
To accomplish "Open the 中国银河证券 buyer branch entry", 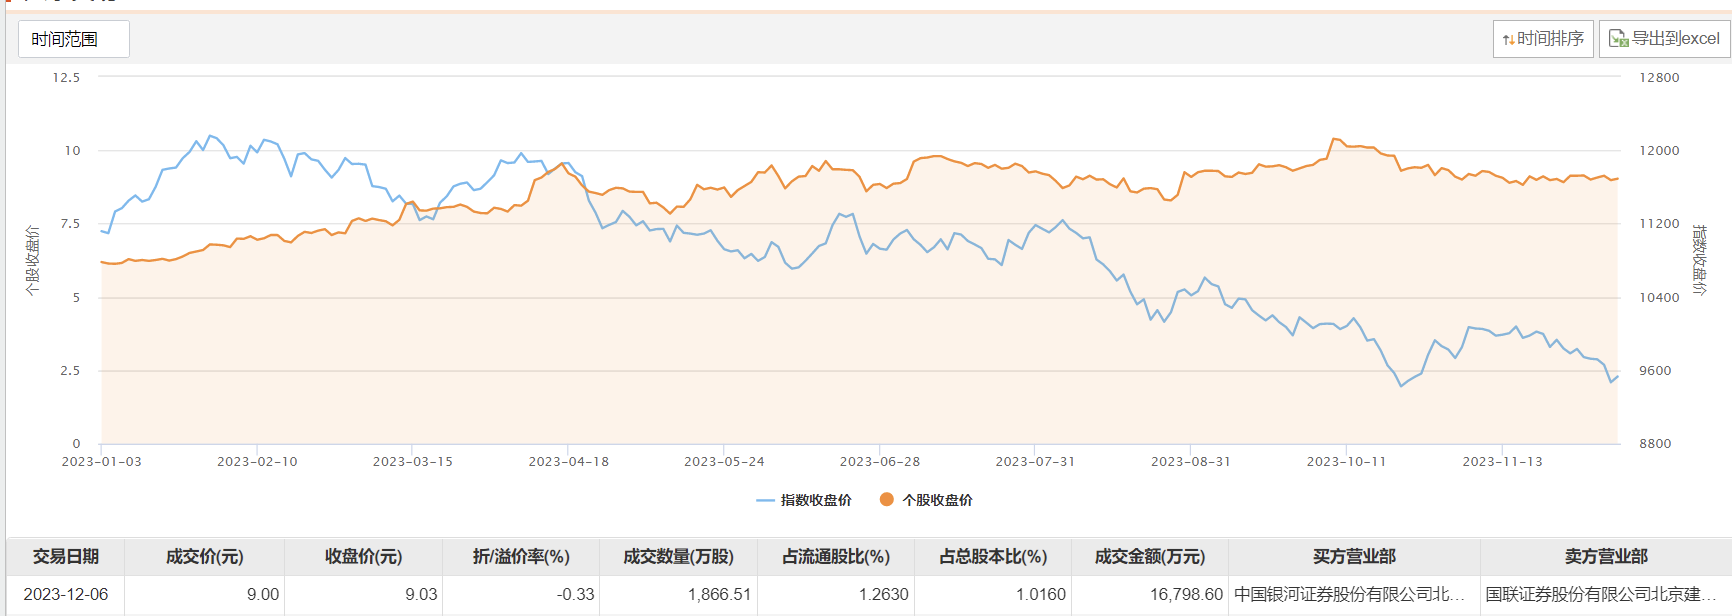I will (x=1349, y=594).
